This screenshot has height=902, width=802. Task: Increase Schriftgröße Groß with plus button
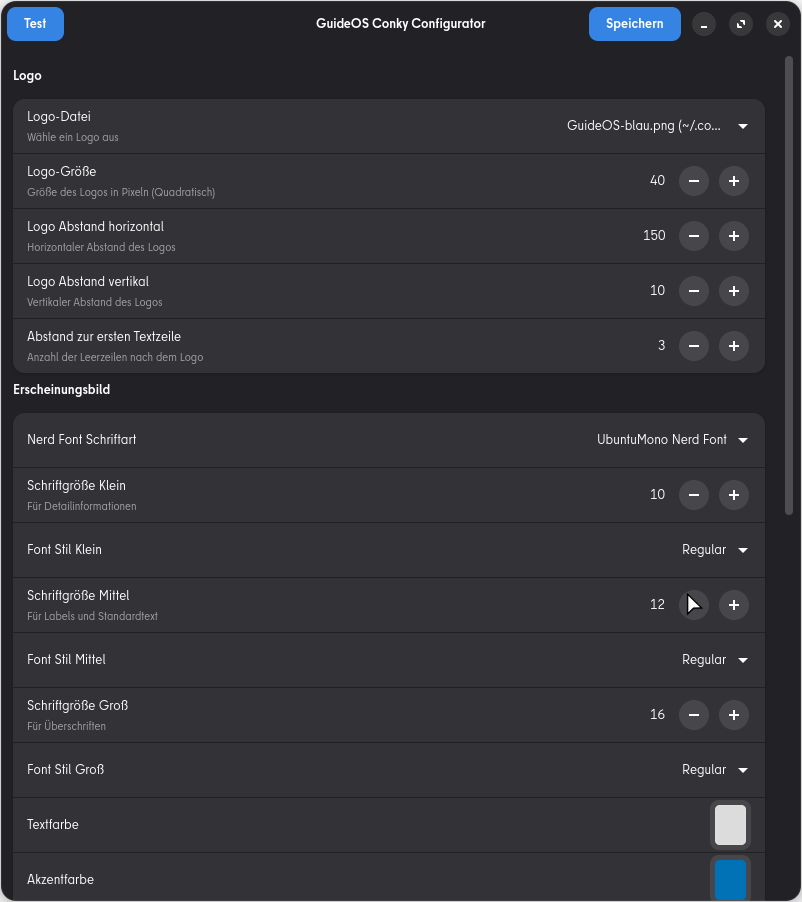coord(734,715)
